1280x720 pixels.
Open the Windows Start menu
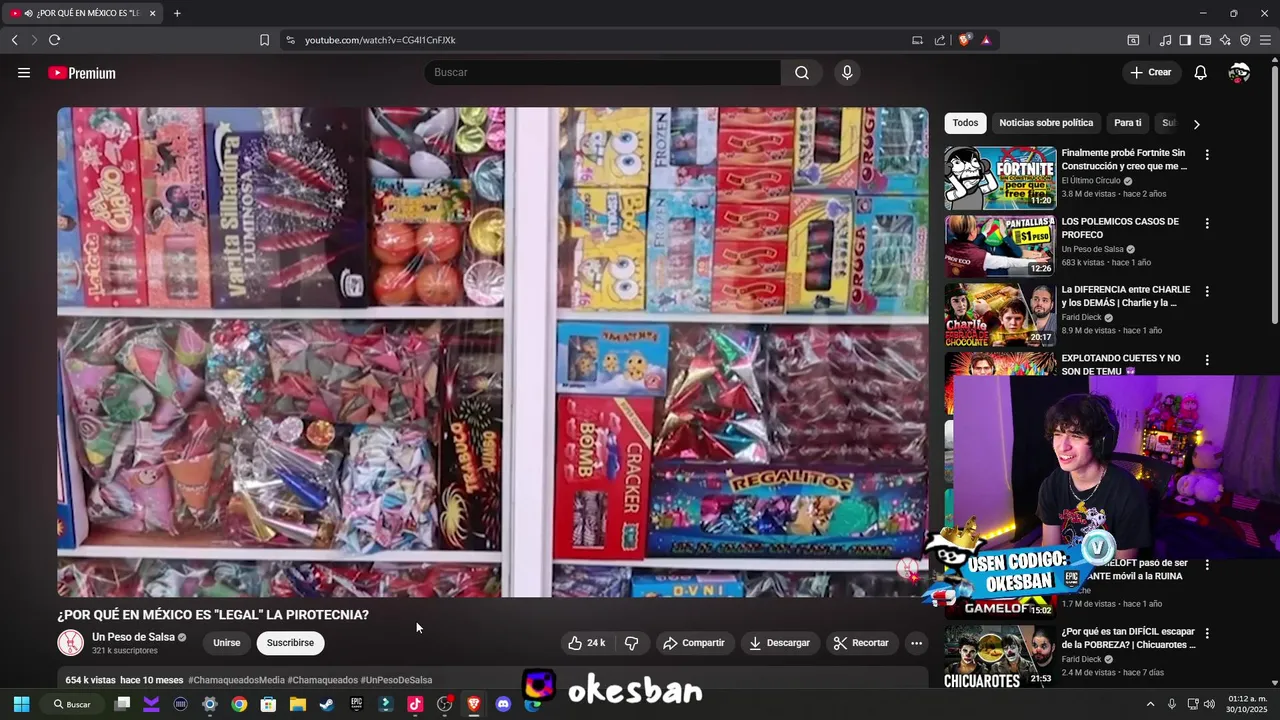point(21,704)
